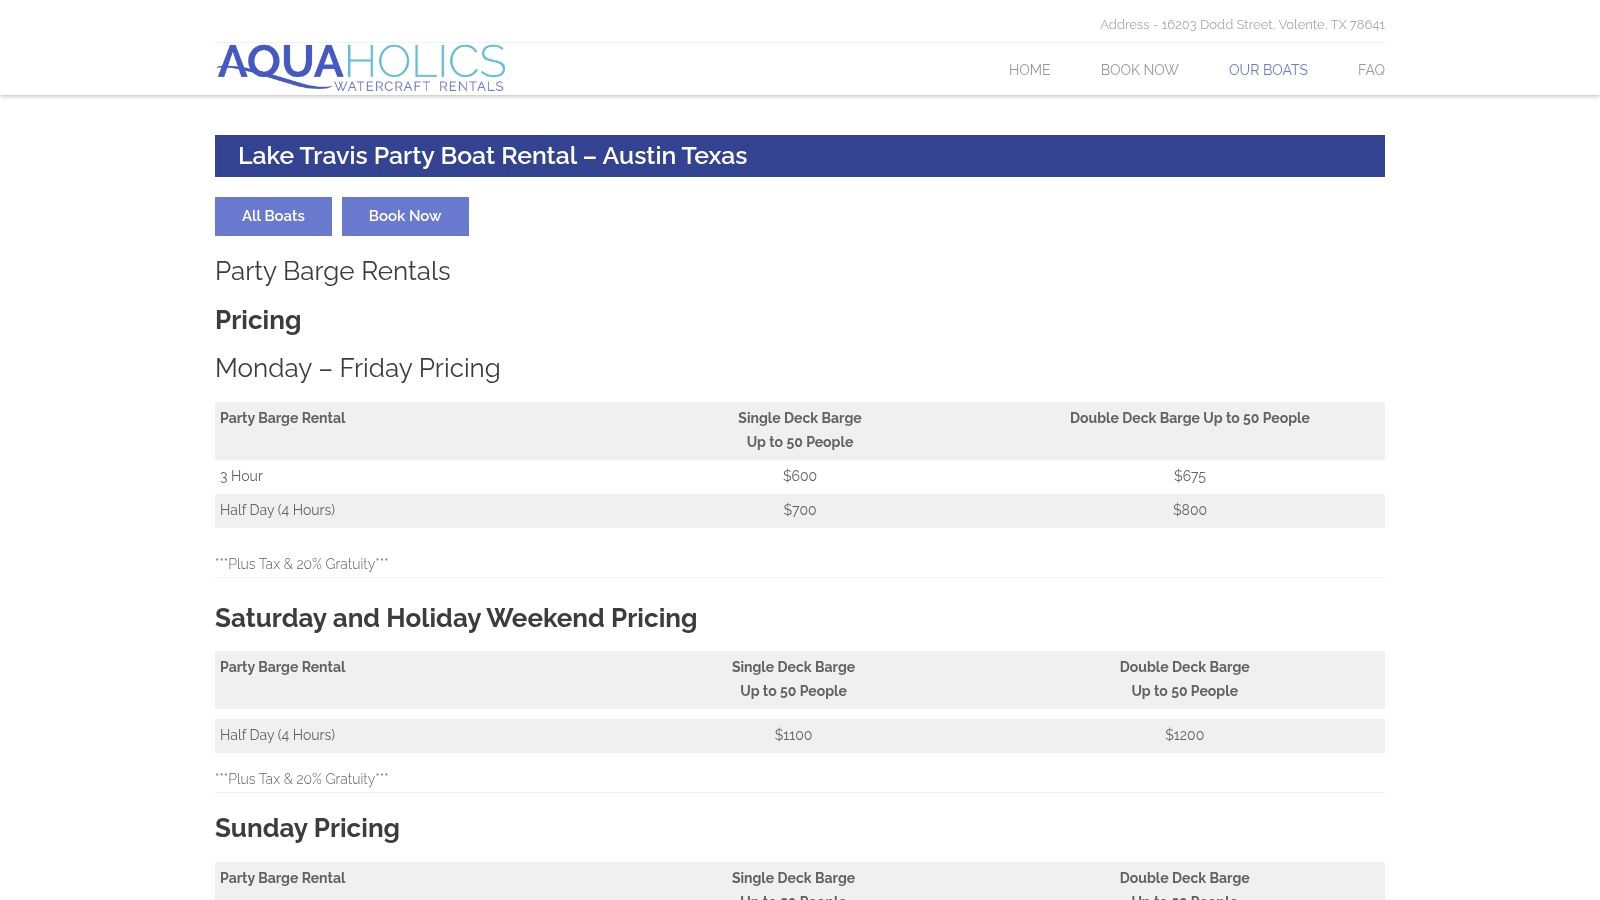Click Double Deck Barge header in weekday table
This screenshot has height=900, width=1600.
(1190, 418)
